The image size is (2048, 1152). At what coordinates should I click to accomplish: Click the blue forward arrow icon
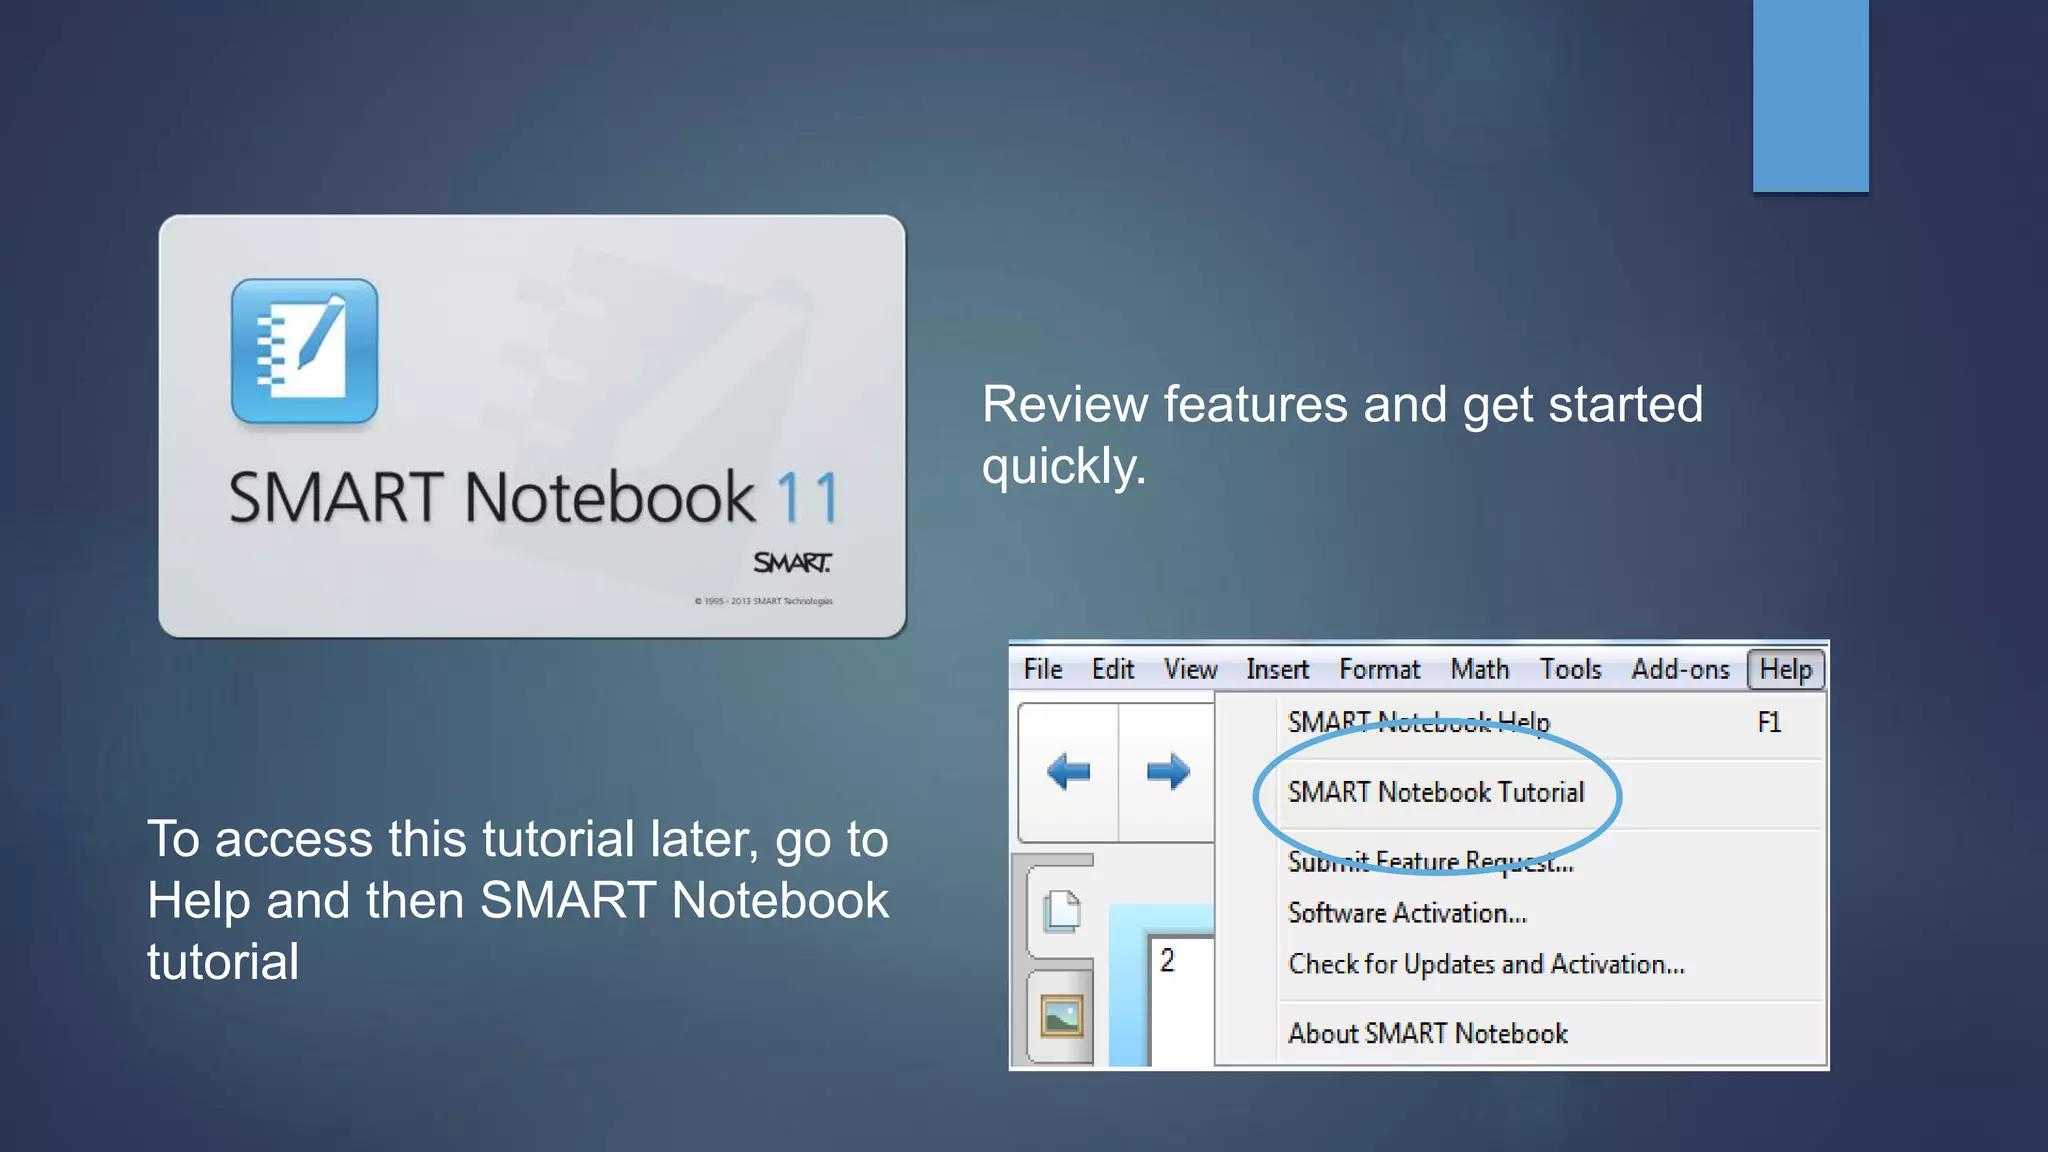1167,772
